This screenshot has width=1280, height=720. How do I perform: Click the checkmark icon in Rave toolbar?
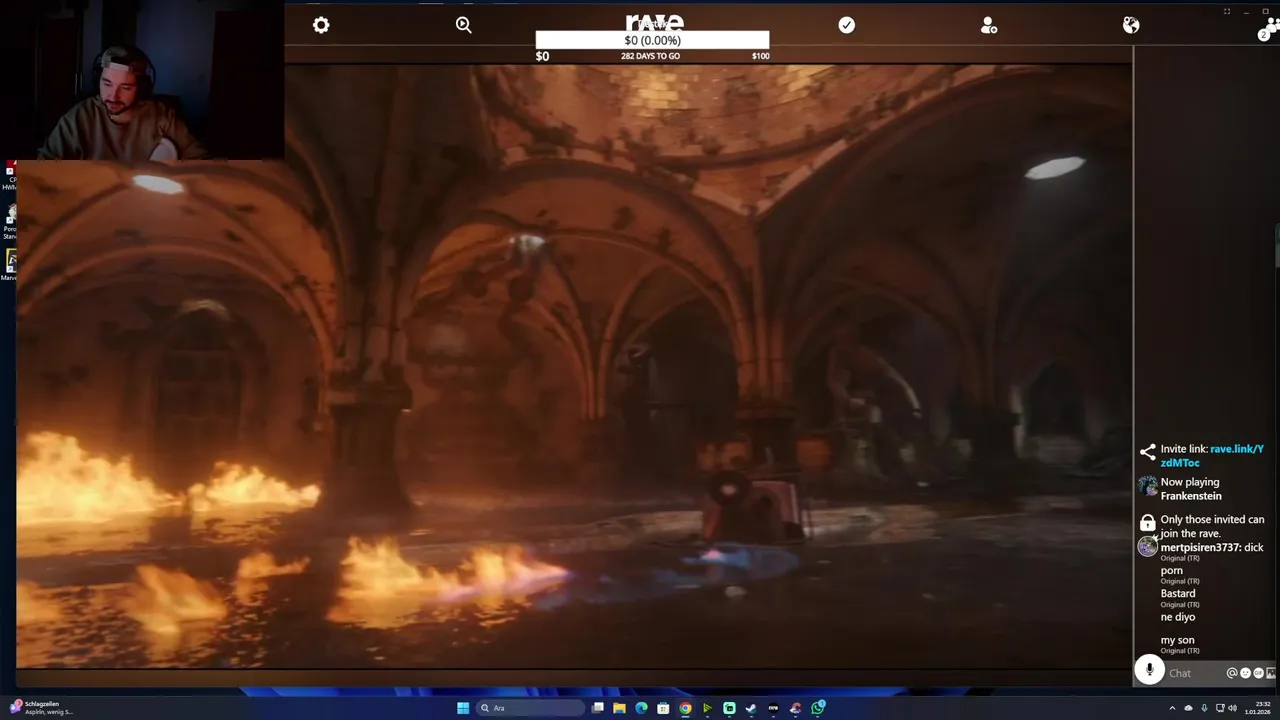coord(847,25)
